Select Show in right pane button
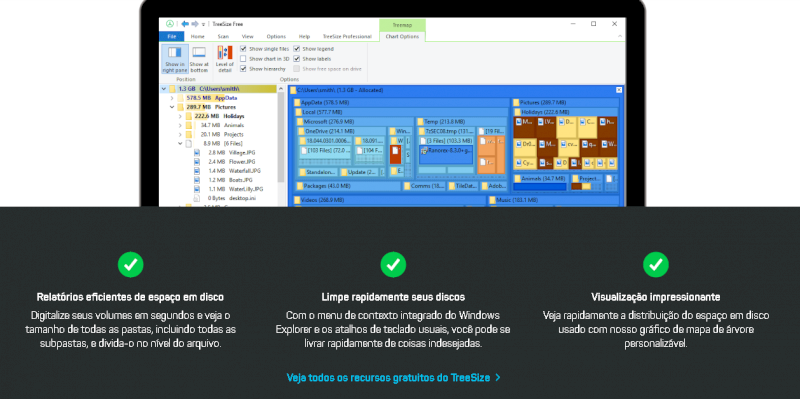 click(x=175, y=59)
